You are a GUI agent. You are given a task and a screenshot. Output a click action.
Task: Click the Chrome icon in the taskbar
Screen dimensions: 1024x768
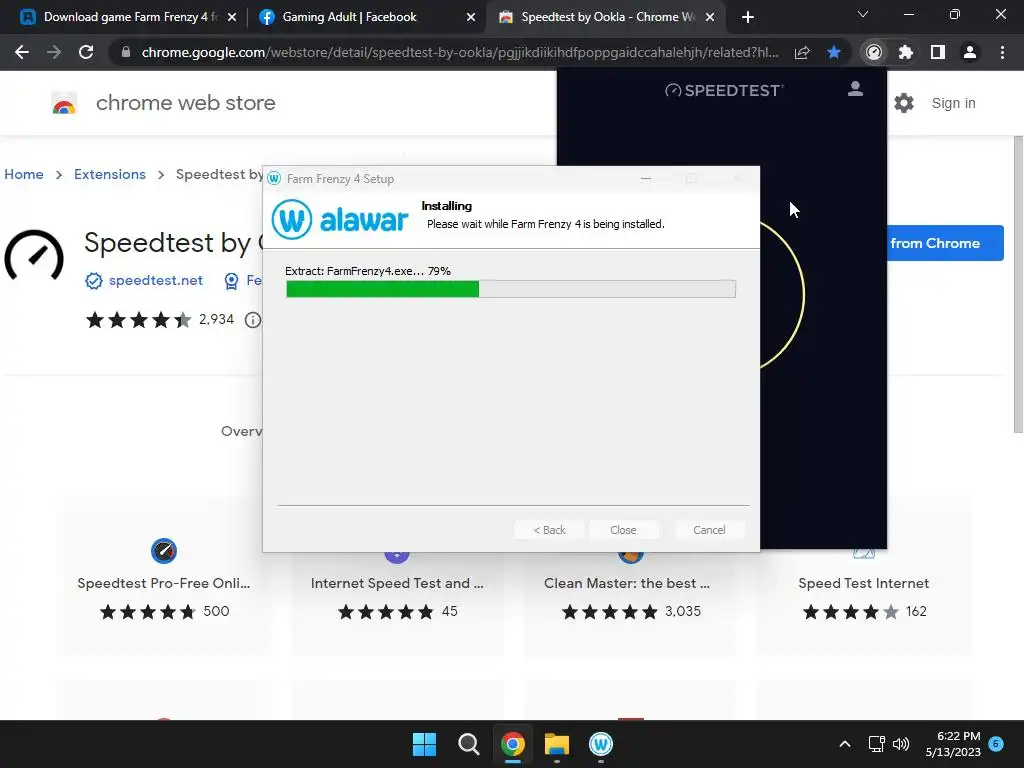tap(513, 744)
